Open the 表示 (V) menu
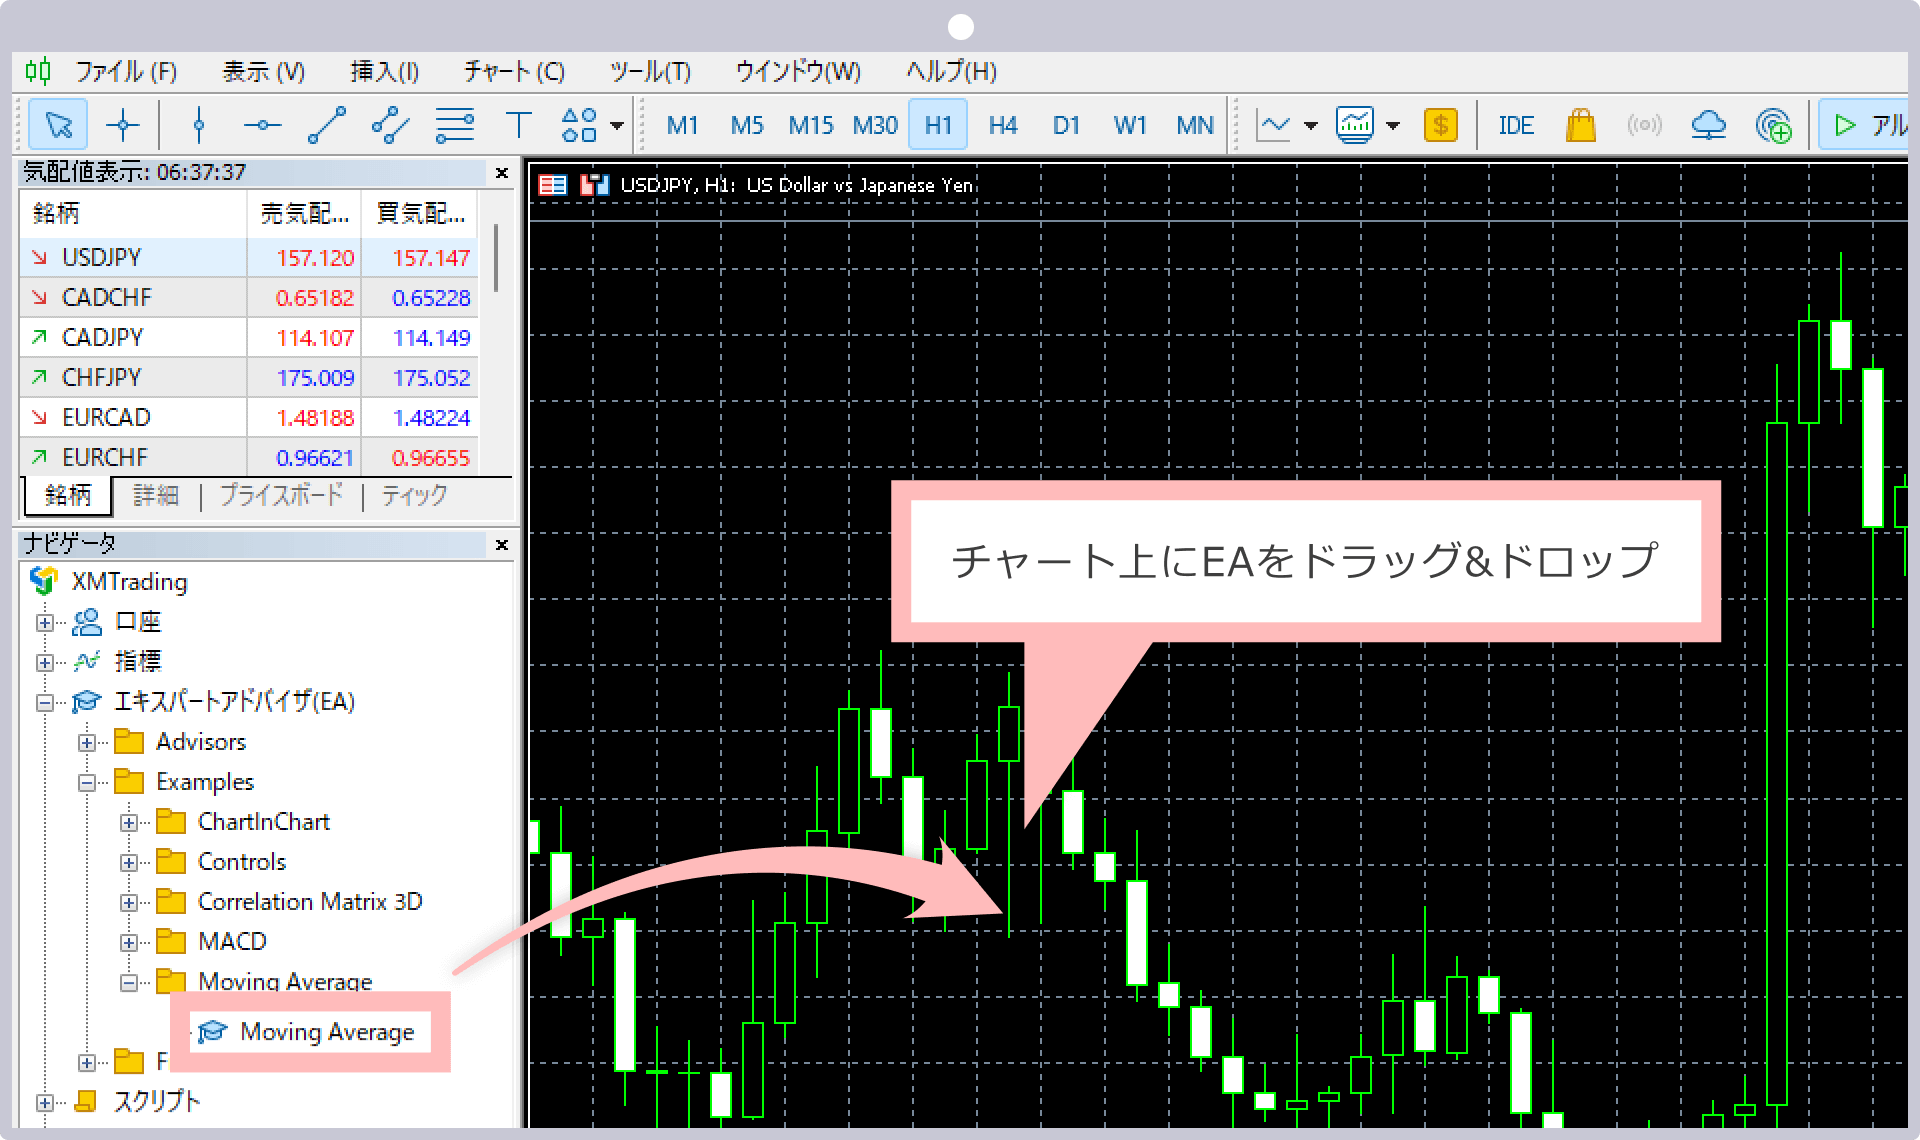The width and height of the screenshot is (1920, 1140). [x=263, y=72]
